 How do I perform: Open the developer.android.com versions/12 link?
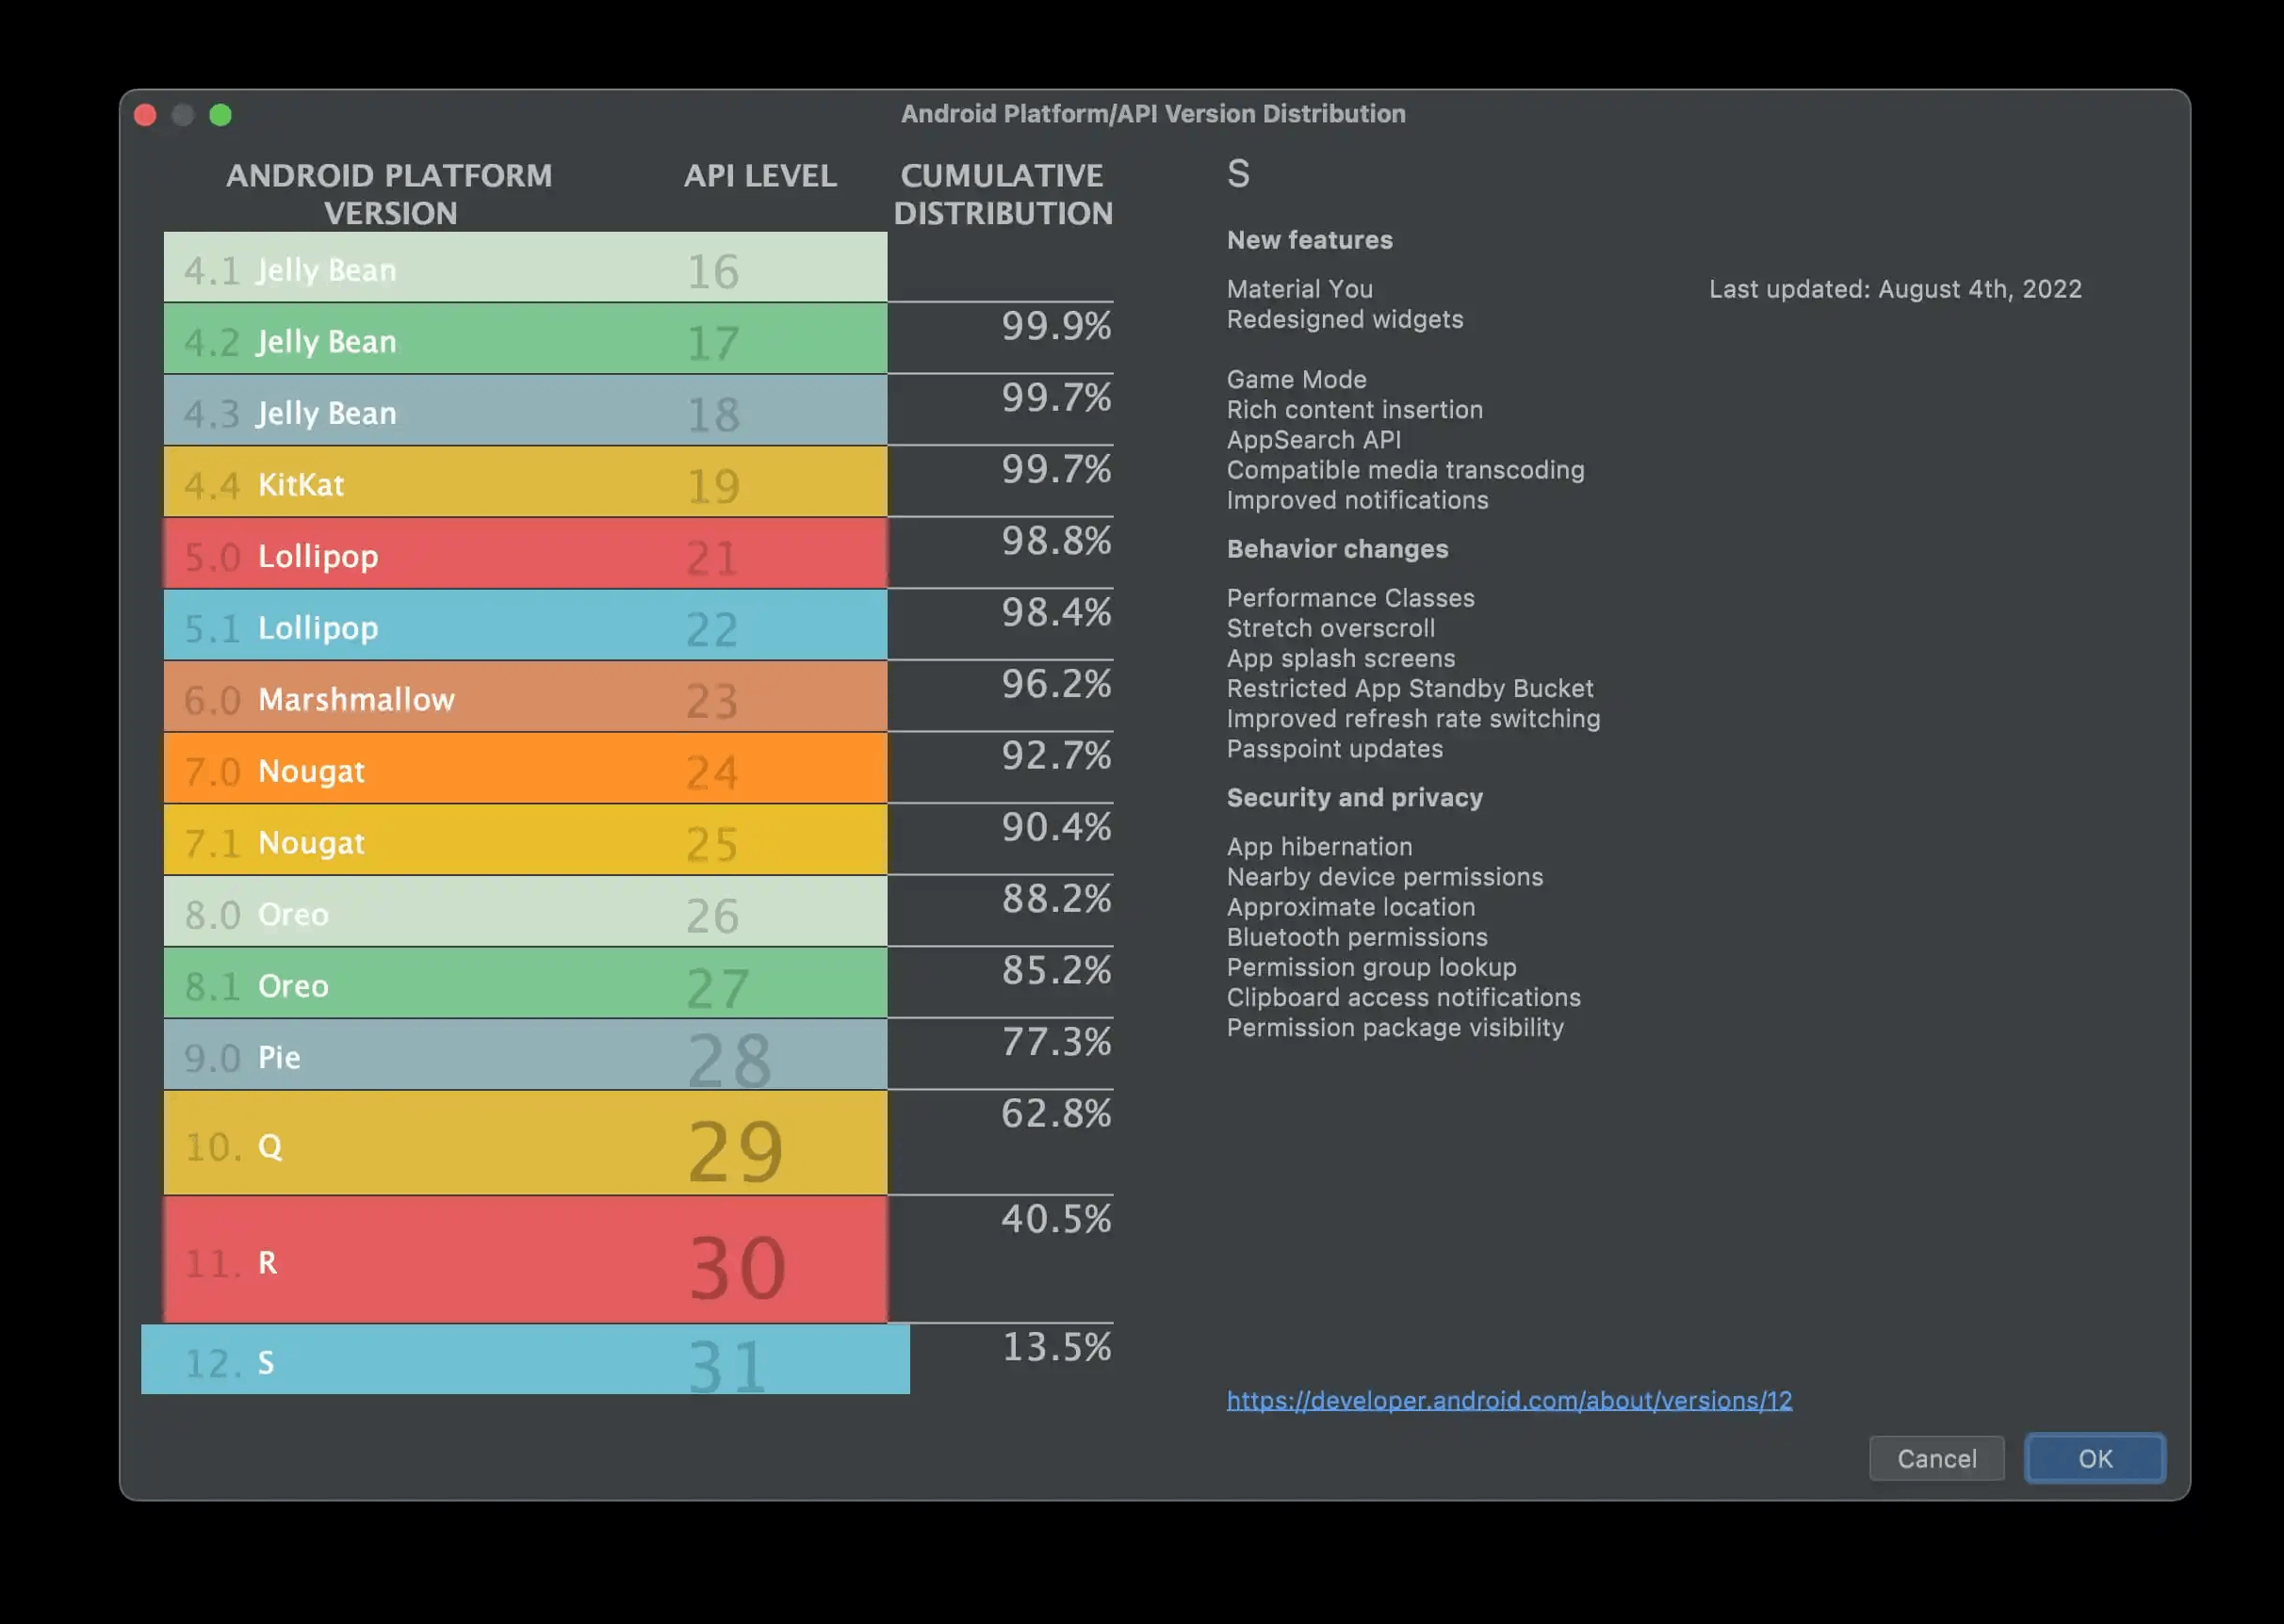(x=1508, y=1400)
